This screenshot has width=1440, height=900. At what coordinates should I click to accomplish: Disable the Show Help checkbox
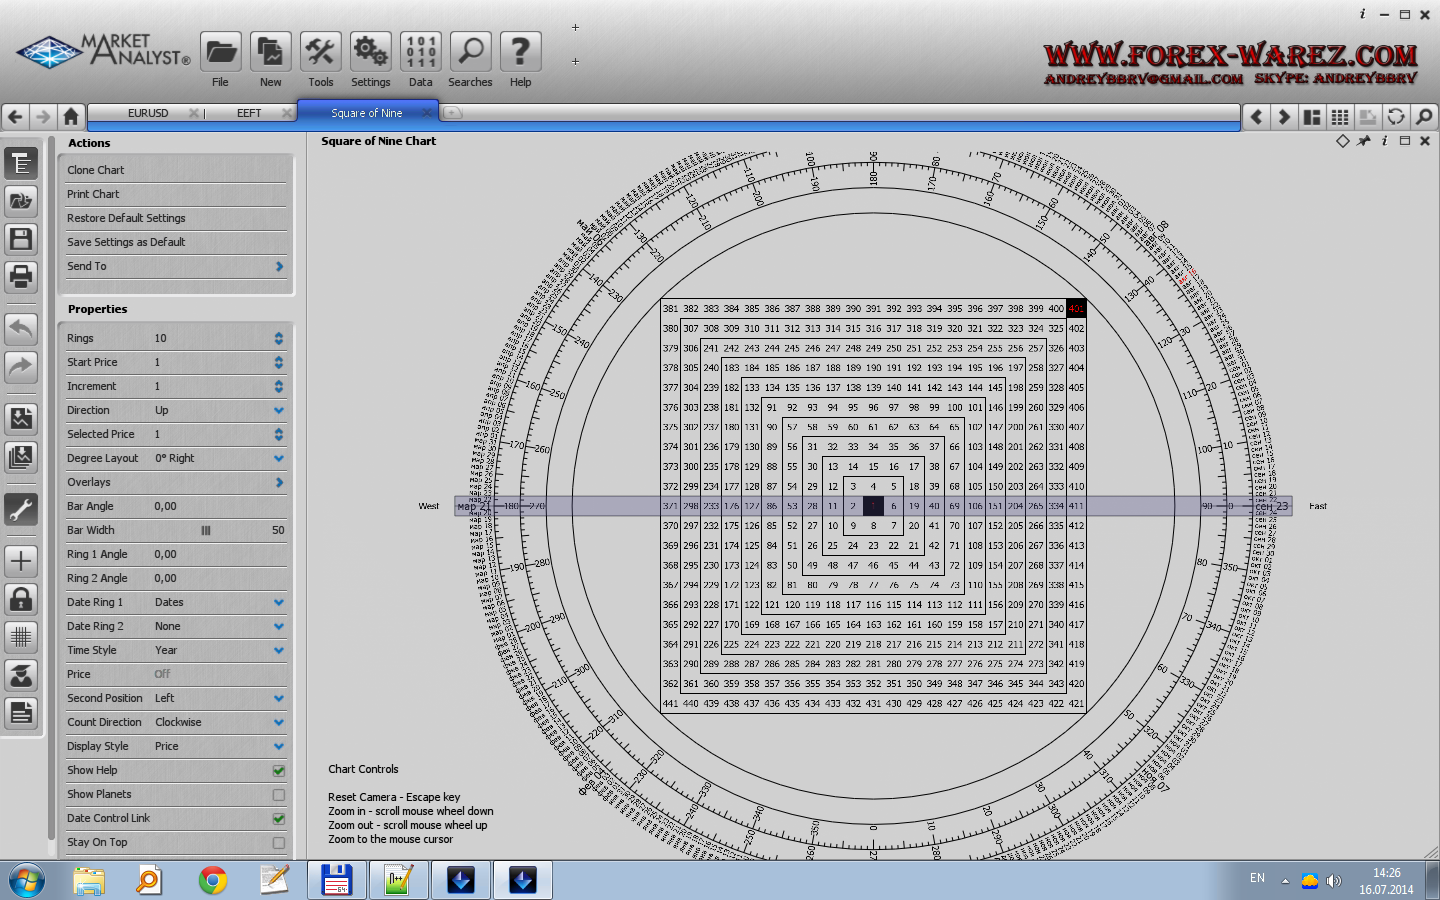(x=279, y=770)
